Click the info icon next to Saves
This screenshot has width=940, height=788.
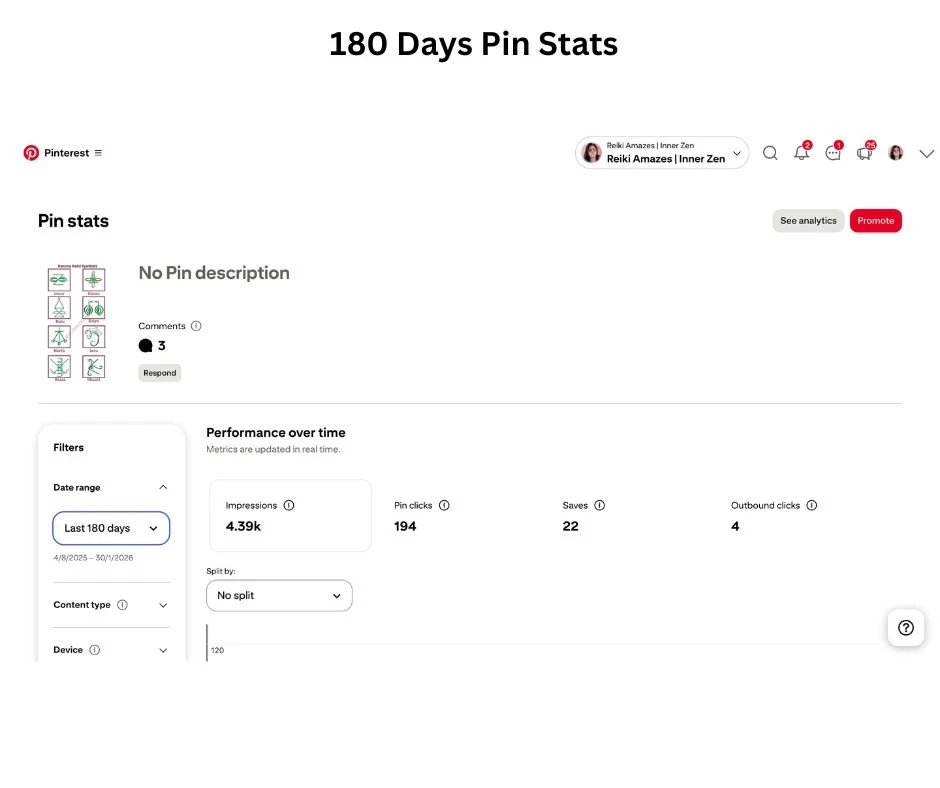tap(600, 506)
